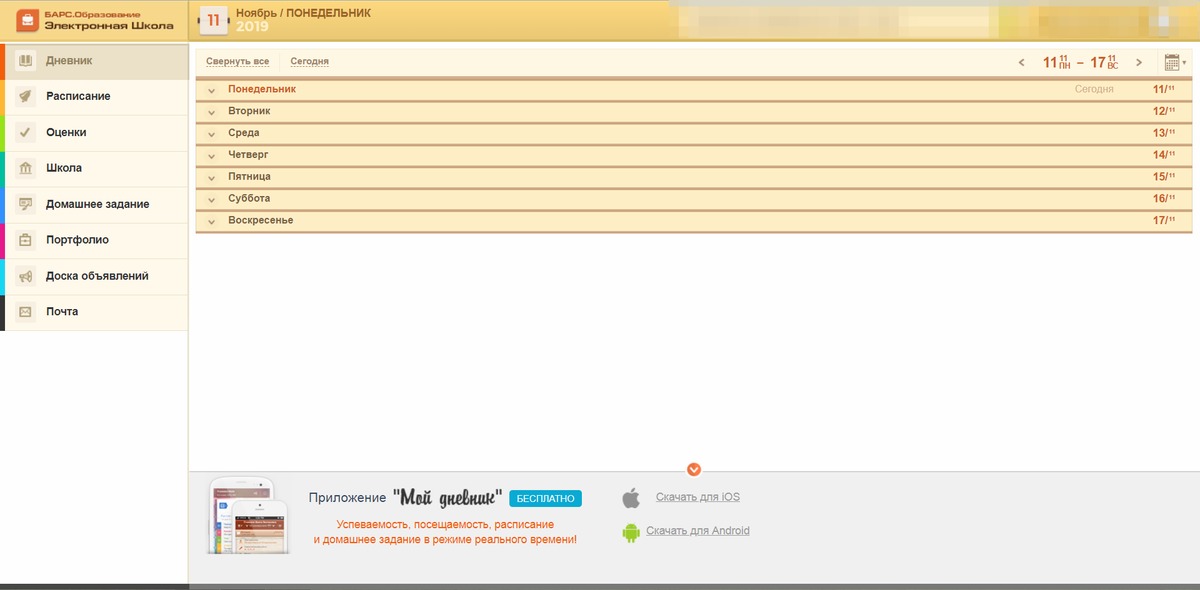Expand the Пятница day row

click(694, 177)
